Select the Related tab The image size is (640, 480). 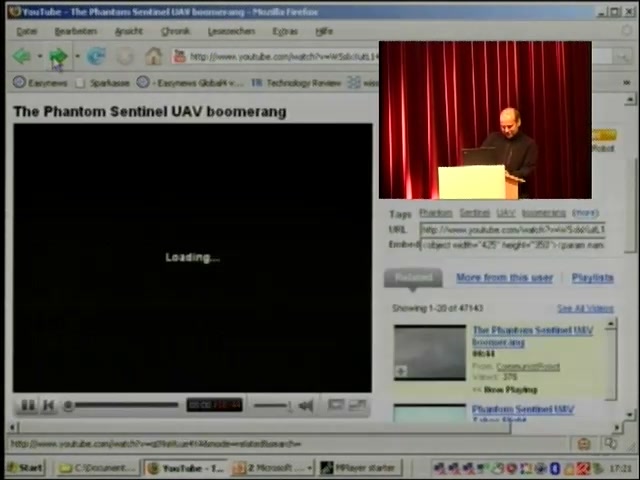(413, 278)
